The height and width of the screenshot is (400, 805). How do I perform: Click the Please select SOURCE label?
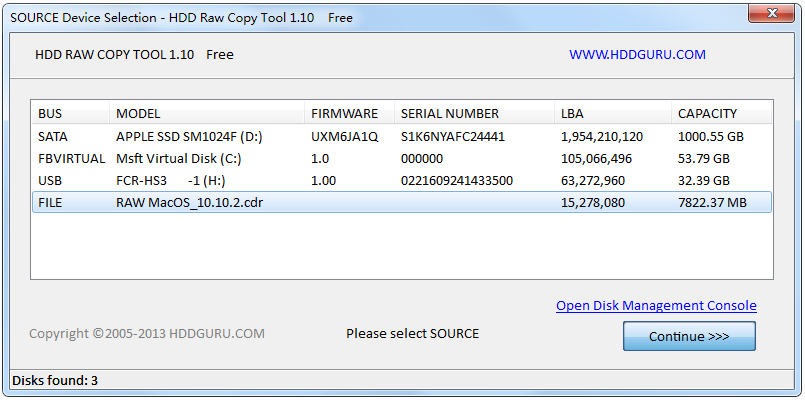[x=412, y=333]
